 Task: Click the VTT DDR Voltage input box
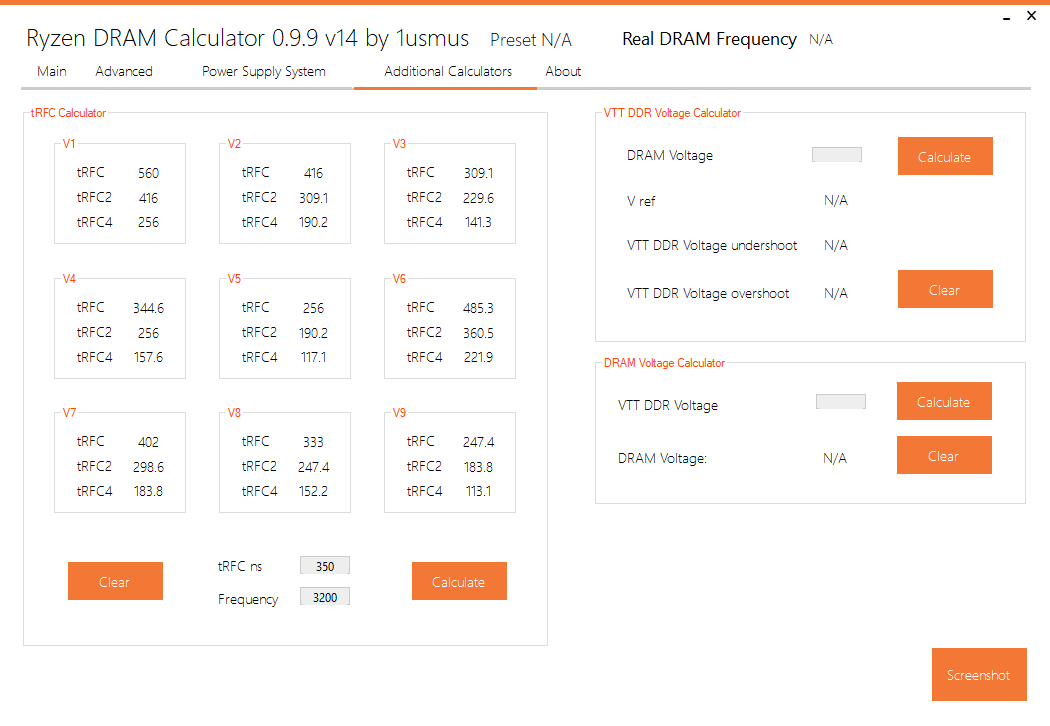tap(841, 401)
